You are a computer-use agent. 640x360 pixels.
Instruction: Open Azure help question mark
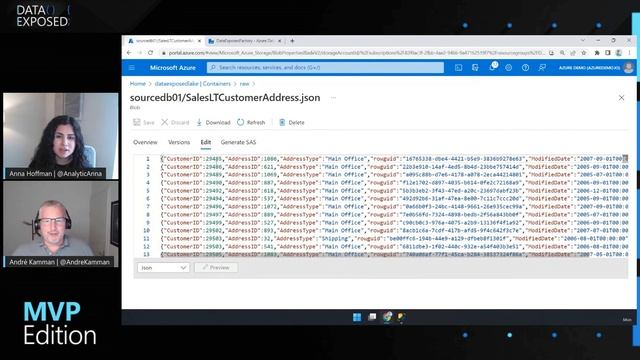coord(525,68)
